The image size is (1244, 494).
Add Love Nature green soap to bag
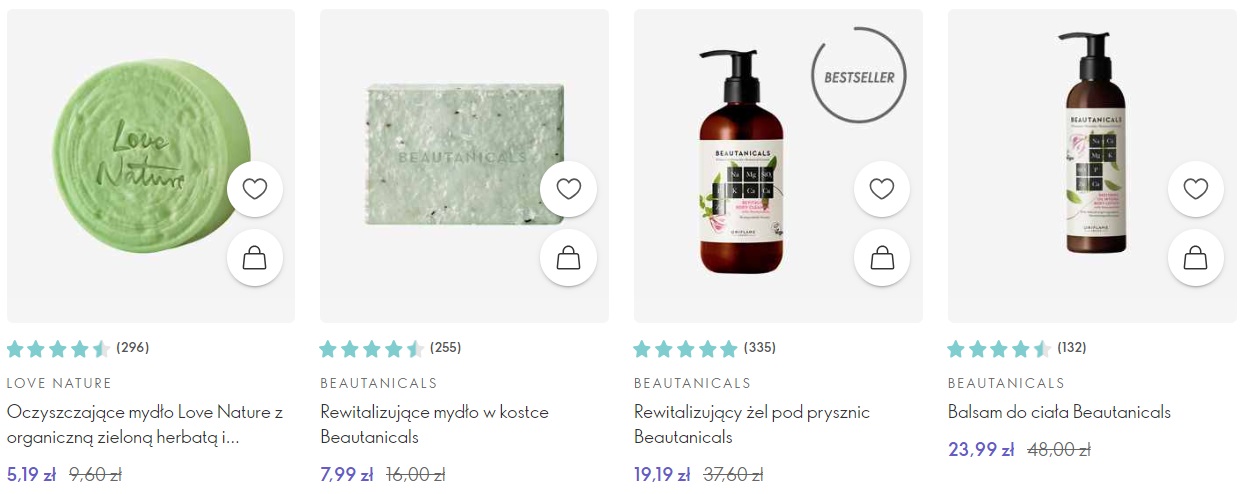255,258
